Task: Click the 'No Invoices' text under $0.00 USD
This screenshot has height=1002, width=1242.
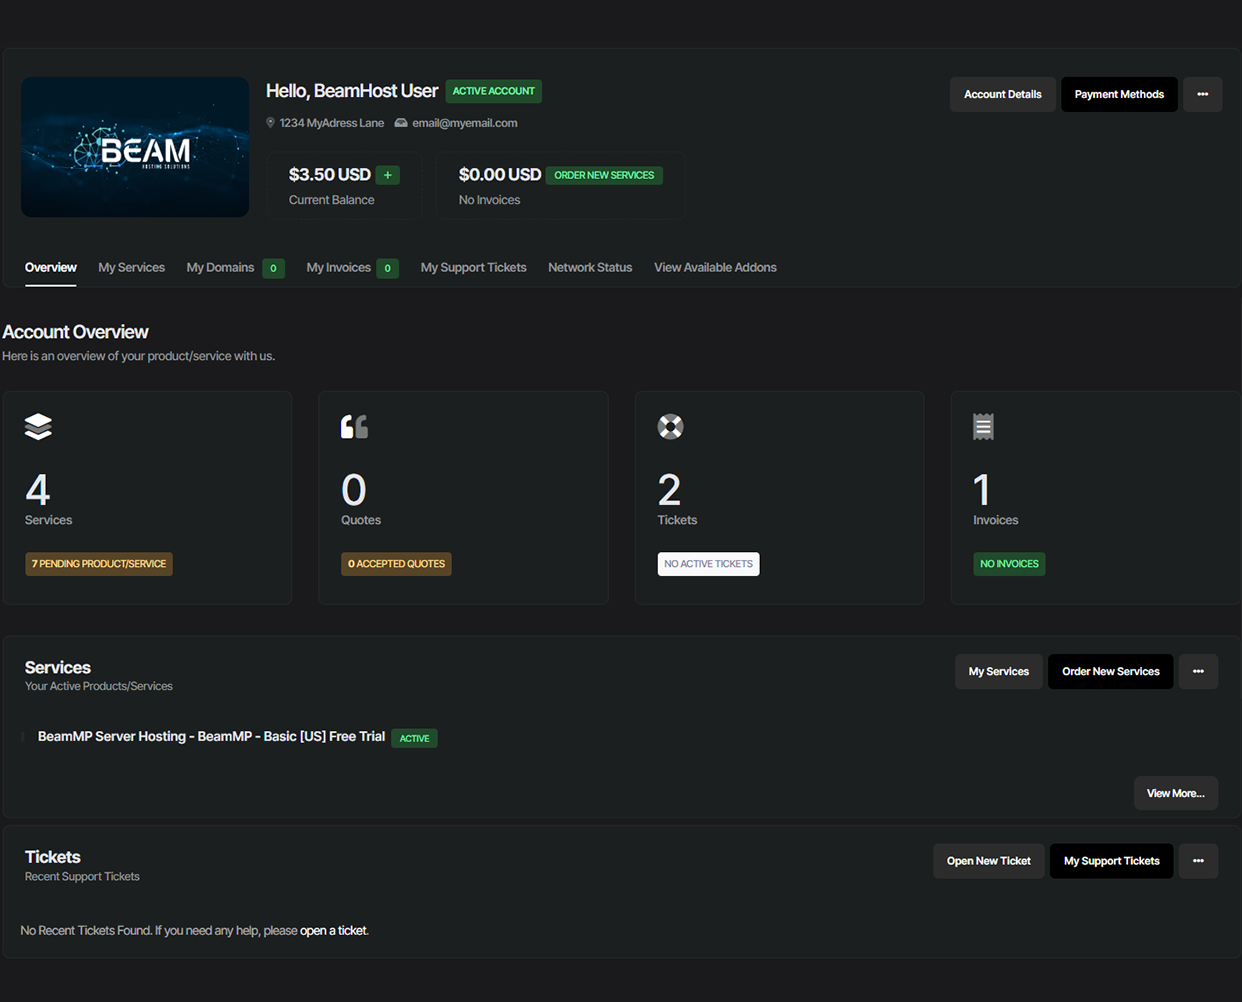Action: click(489, 200)
